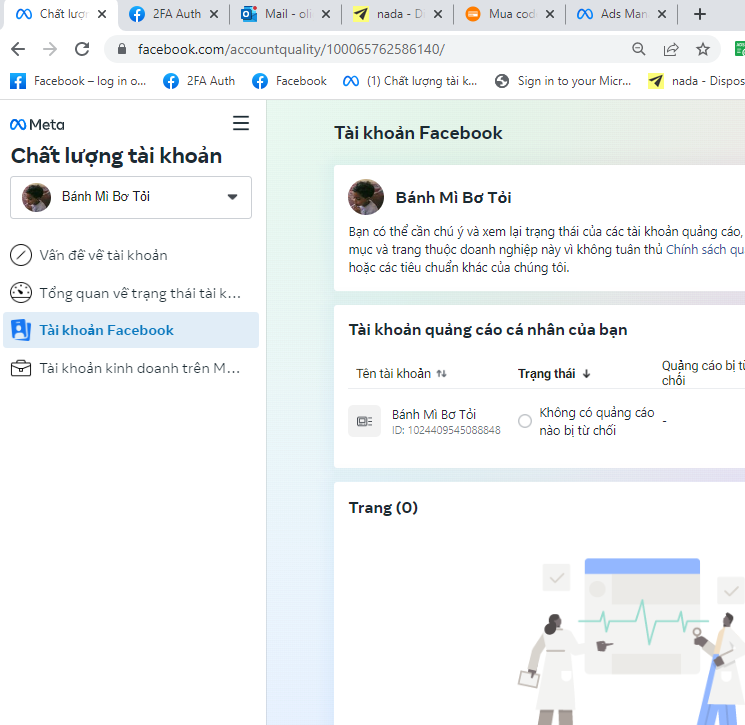Expand the Bánh Mì Bơ Tỏi account dropdown
The width and height of the screenshot is (745, 725).
tap(131, 197)
